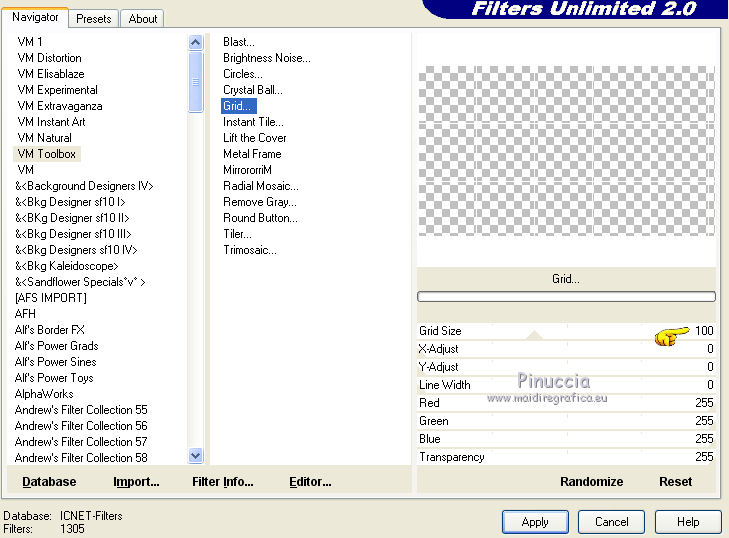This screenshot has height=538, width=729.
Task: Select VM Experimental category
Action: tap(58, 90)
